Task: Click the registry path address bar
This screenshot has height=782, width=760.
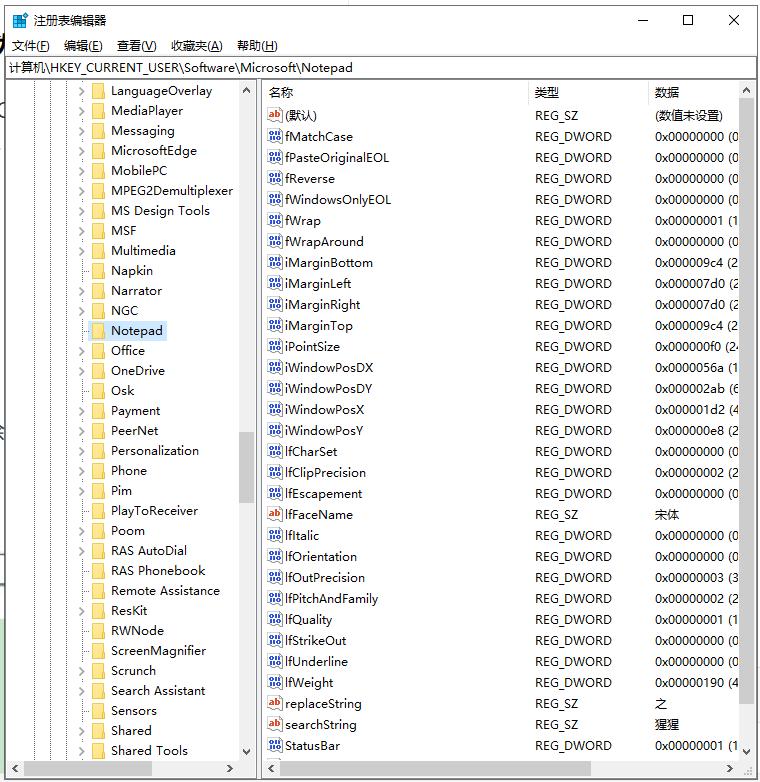Action: point(381,68)
